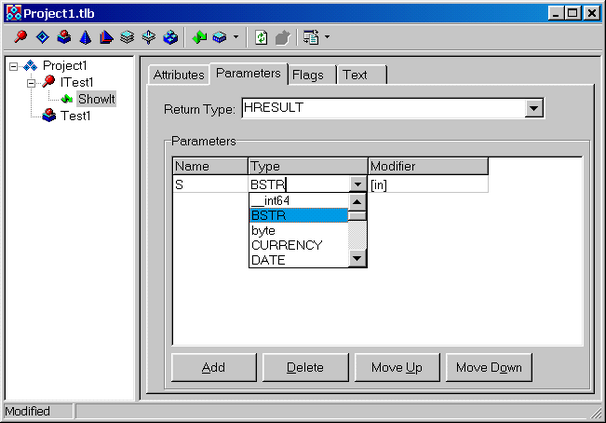Open the Text tab
Image resolution: width=606 pixels, height=423 pixels.
pos(355,75)
